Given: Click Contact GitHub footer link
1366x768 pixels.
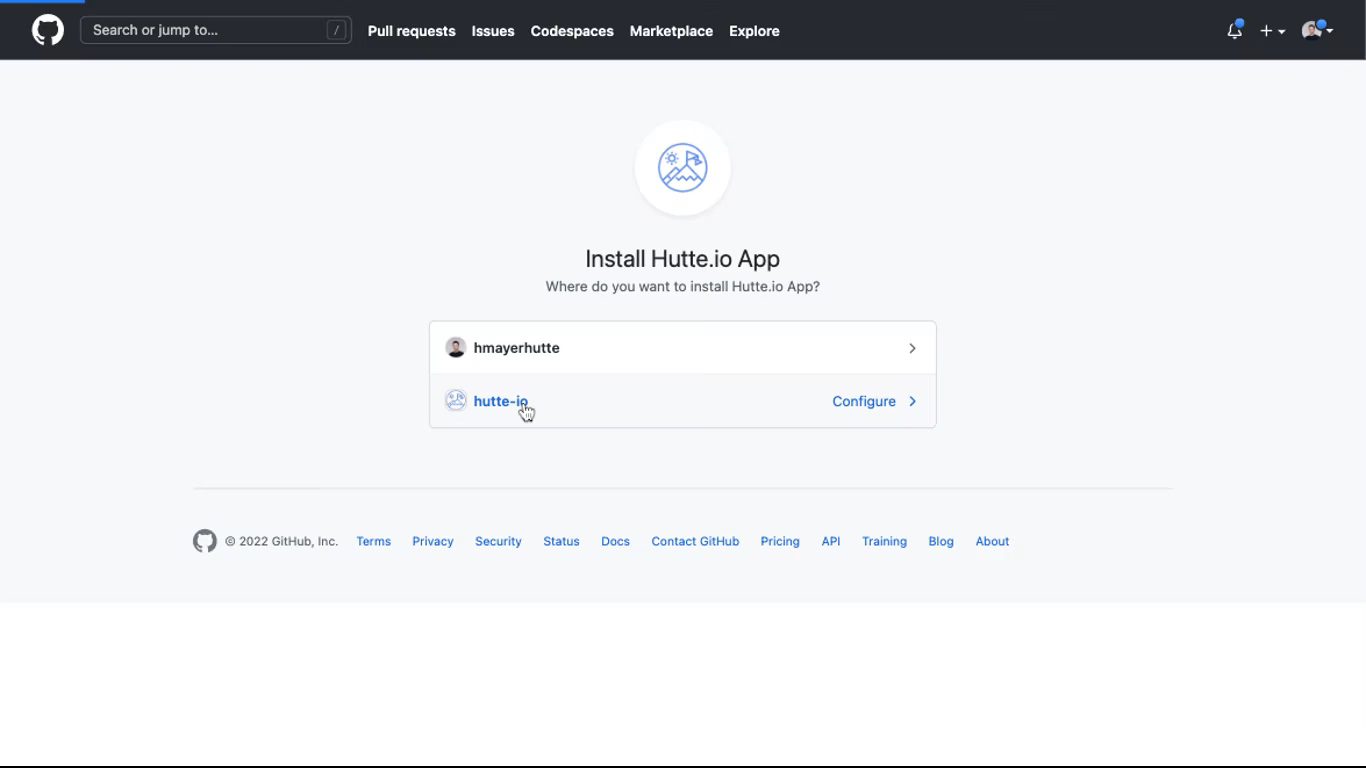Looking at the screenshot, I should click(695, 541).
